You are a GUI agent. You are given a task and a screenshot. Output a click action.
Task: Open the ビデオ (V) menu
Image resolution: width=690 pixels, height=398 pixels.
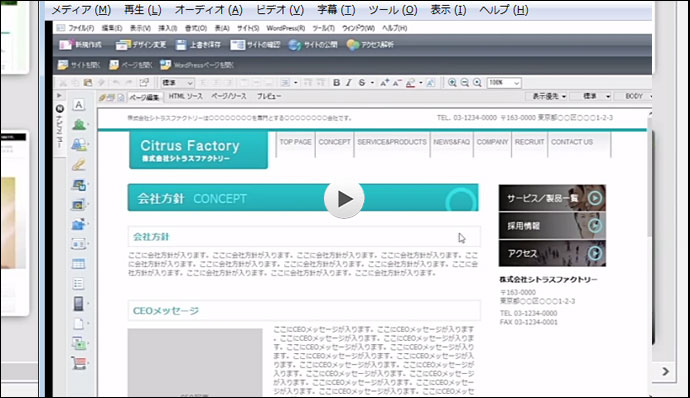280,10
